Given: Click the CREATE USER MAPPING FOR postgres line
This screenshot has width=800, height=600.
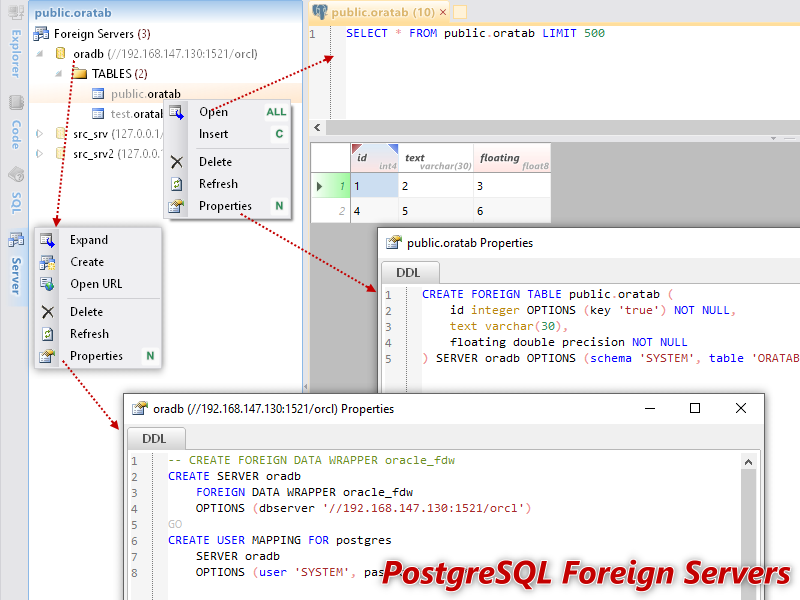Looking at the screenshot, I should 280,540.
